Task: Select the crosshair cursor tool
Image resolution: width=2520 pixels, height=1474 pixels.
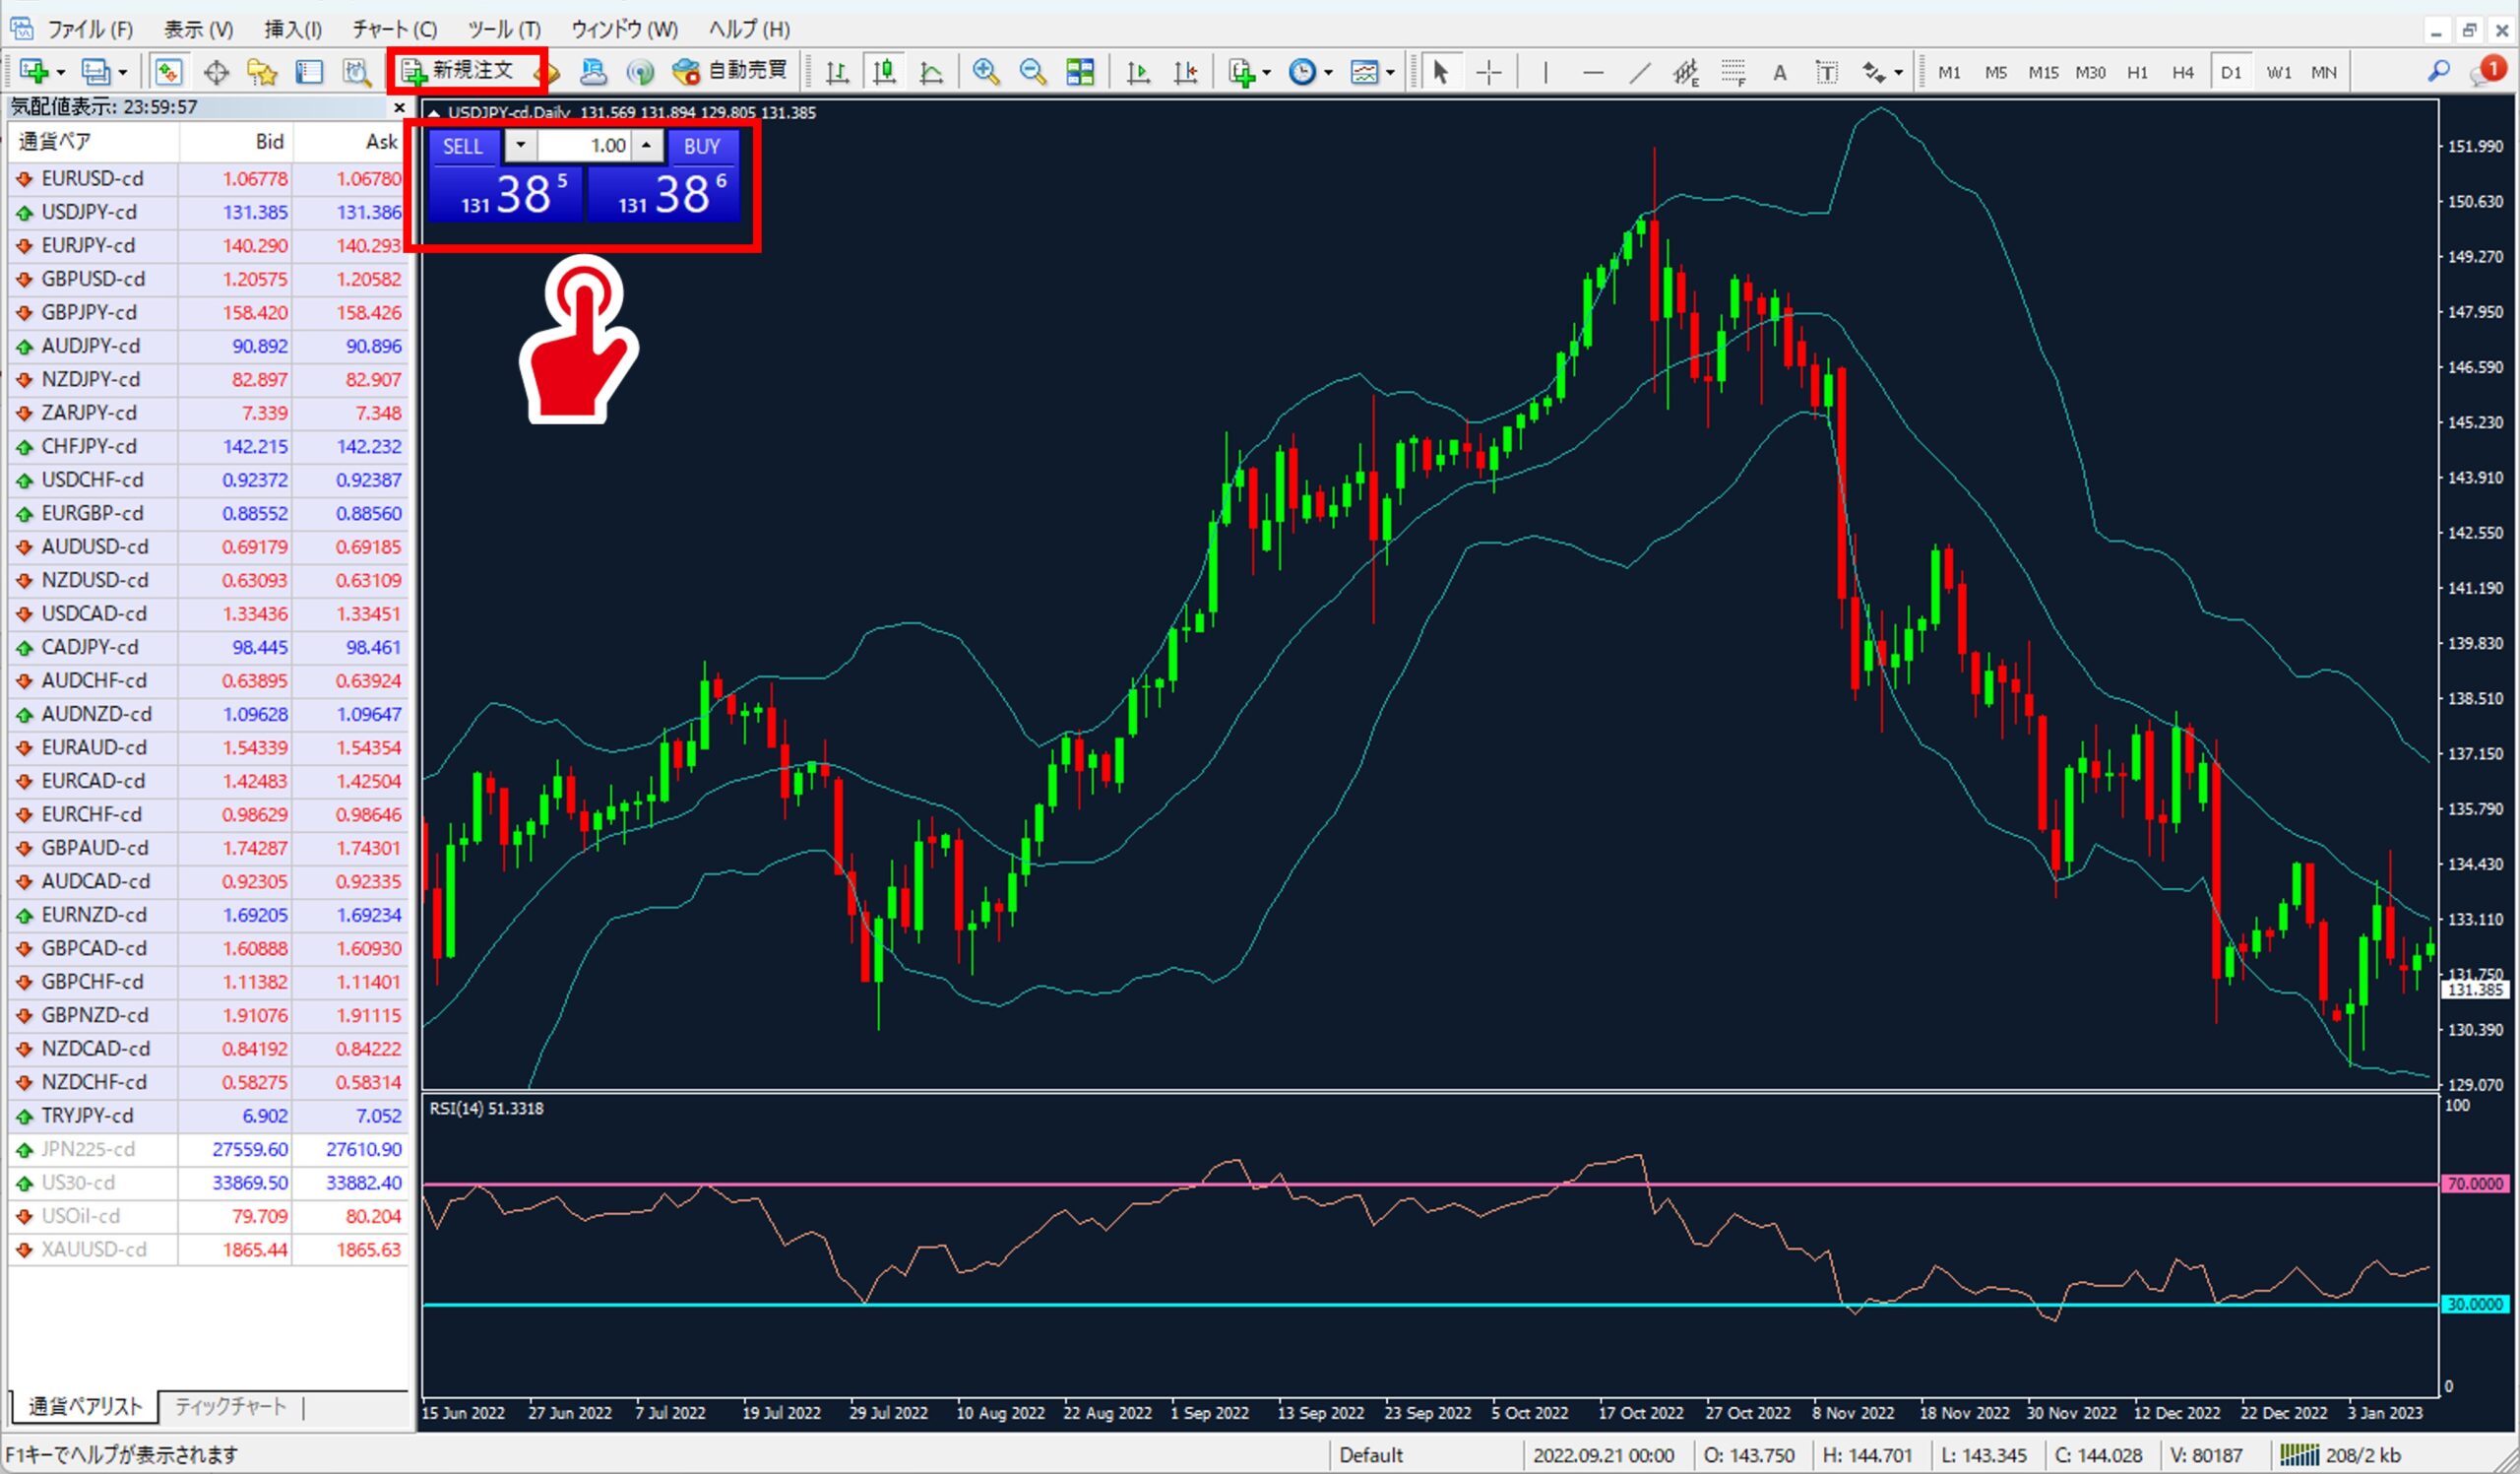Action: tap(1488, 72)
